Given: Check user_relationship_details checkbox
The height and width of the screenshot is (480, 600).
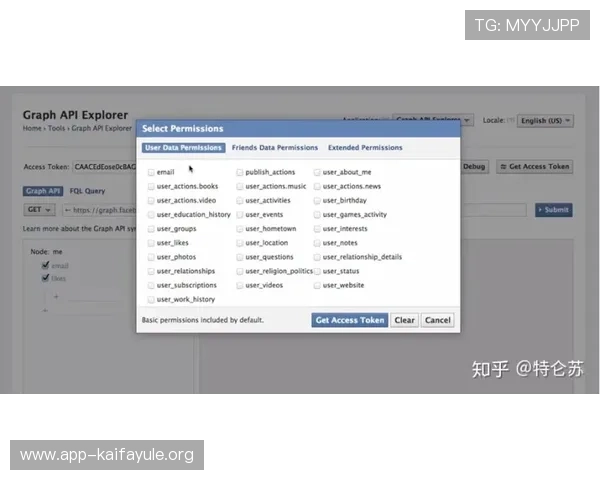Looking at the screenshot, I should 317,257.
